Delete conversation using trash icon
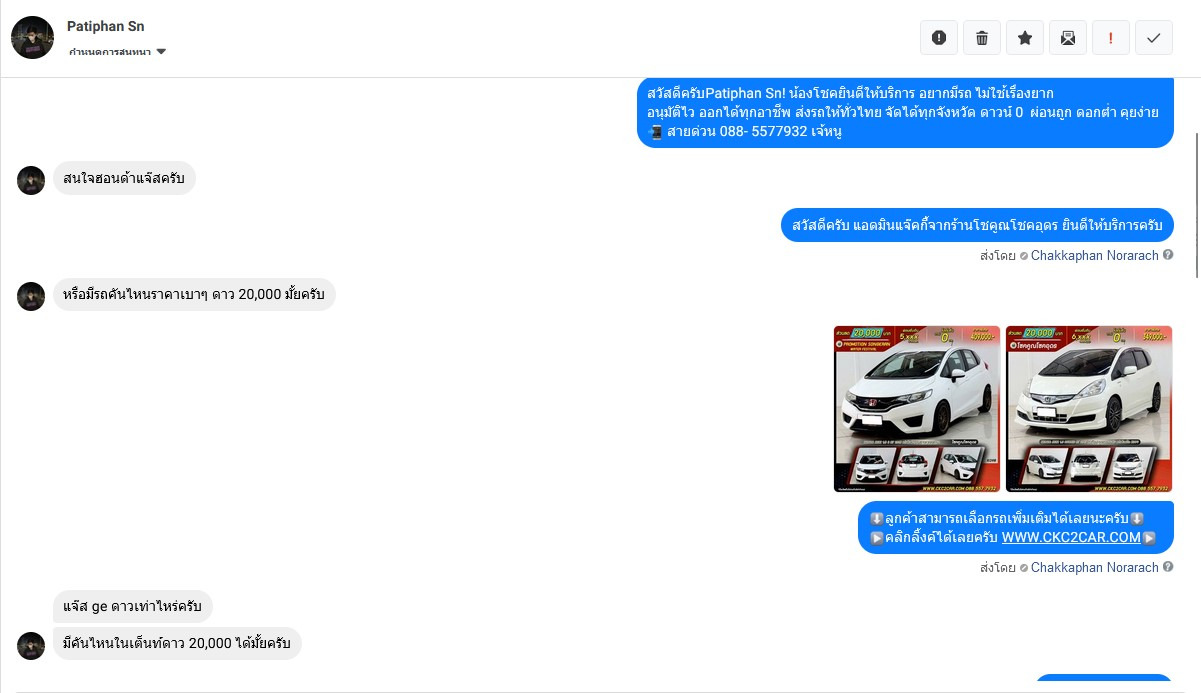 (981, 38)
